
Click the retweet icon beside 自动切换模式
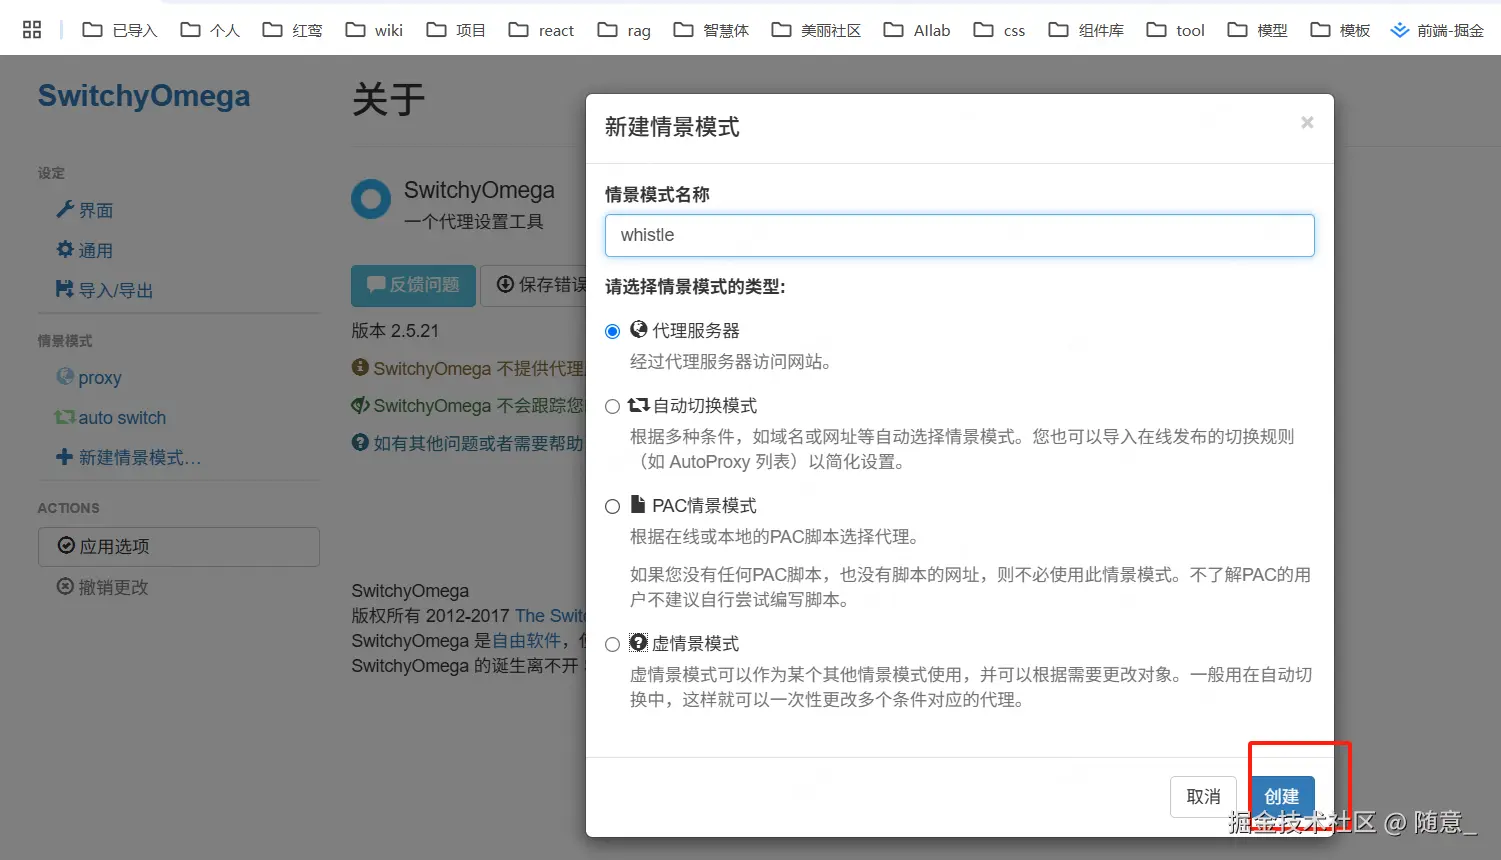[x=639, y=405]
